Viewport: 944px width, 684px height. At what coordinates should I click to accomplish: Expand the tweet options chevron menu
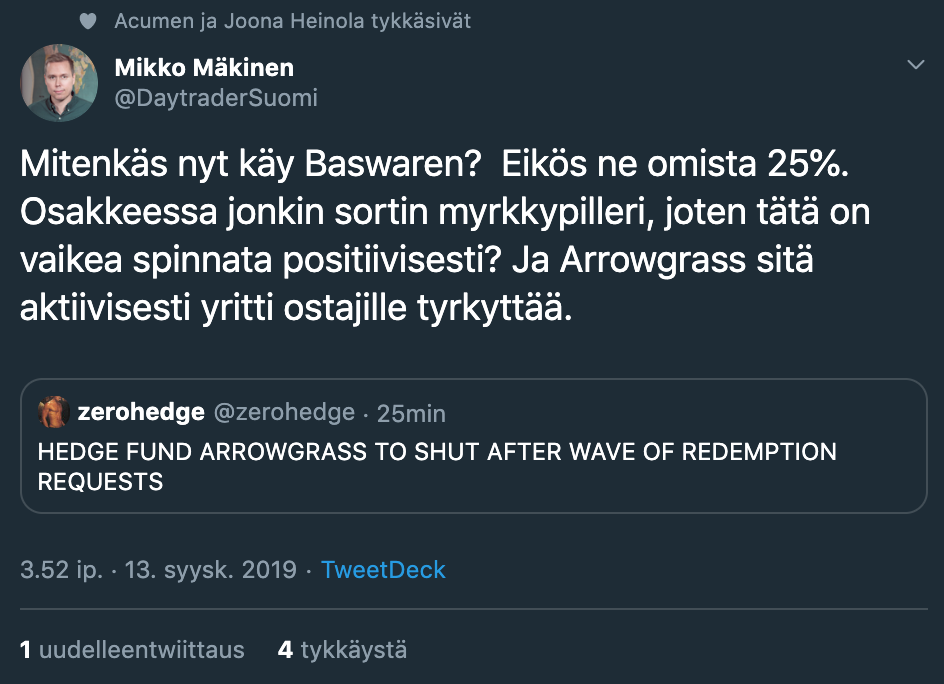coord(915,65)
